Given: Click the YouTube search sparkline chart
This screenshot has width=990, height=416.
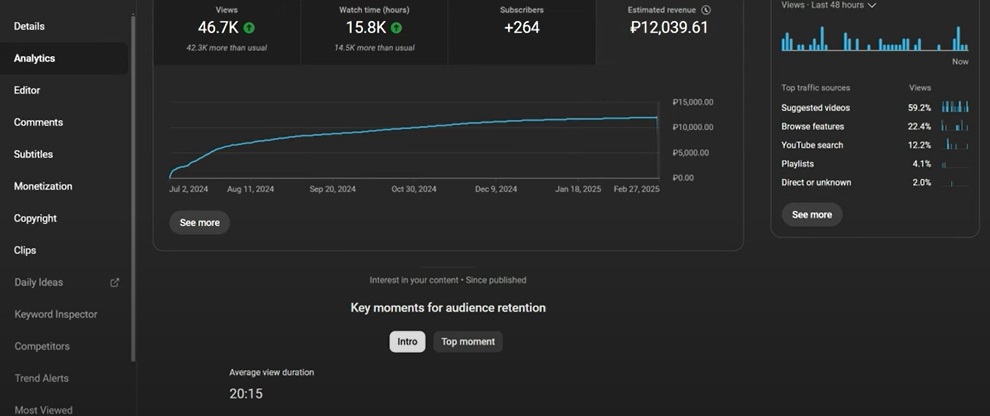Looking at the screenshot, I should click(x=955, y=145).
